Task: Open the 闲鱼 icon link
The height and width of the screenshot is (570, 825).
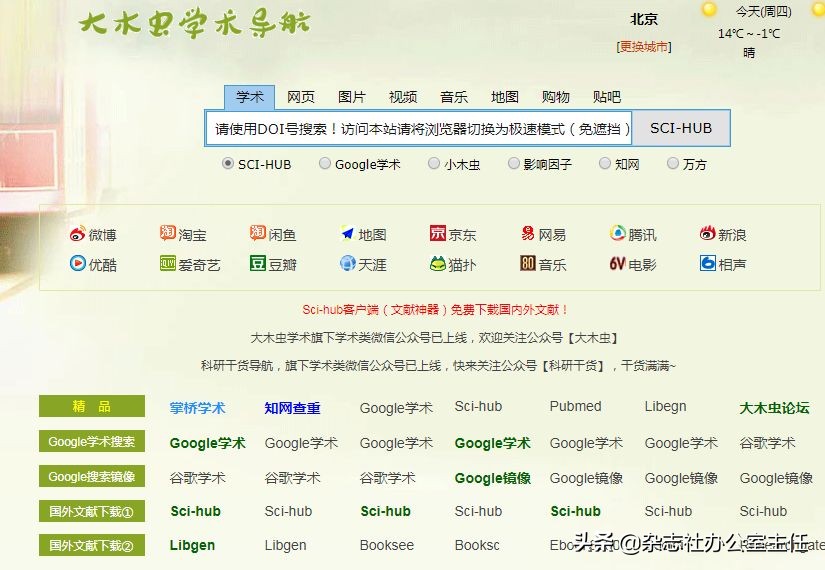Action: (258, 233)
